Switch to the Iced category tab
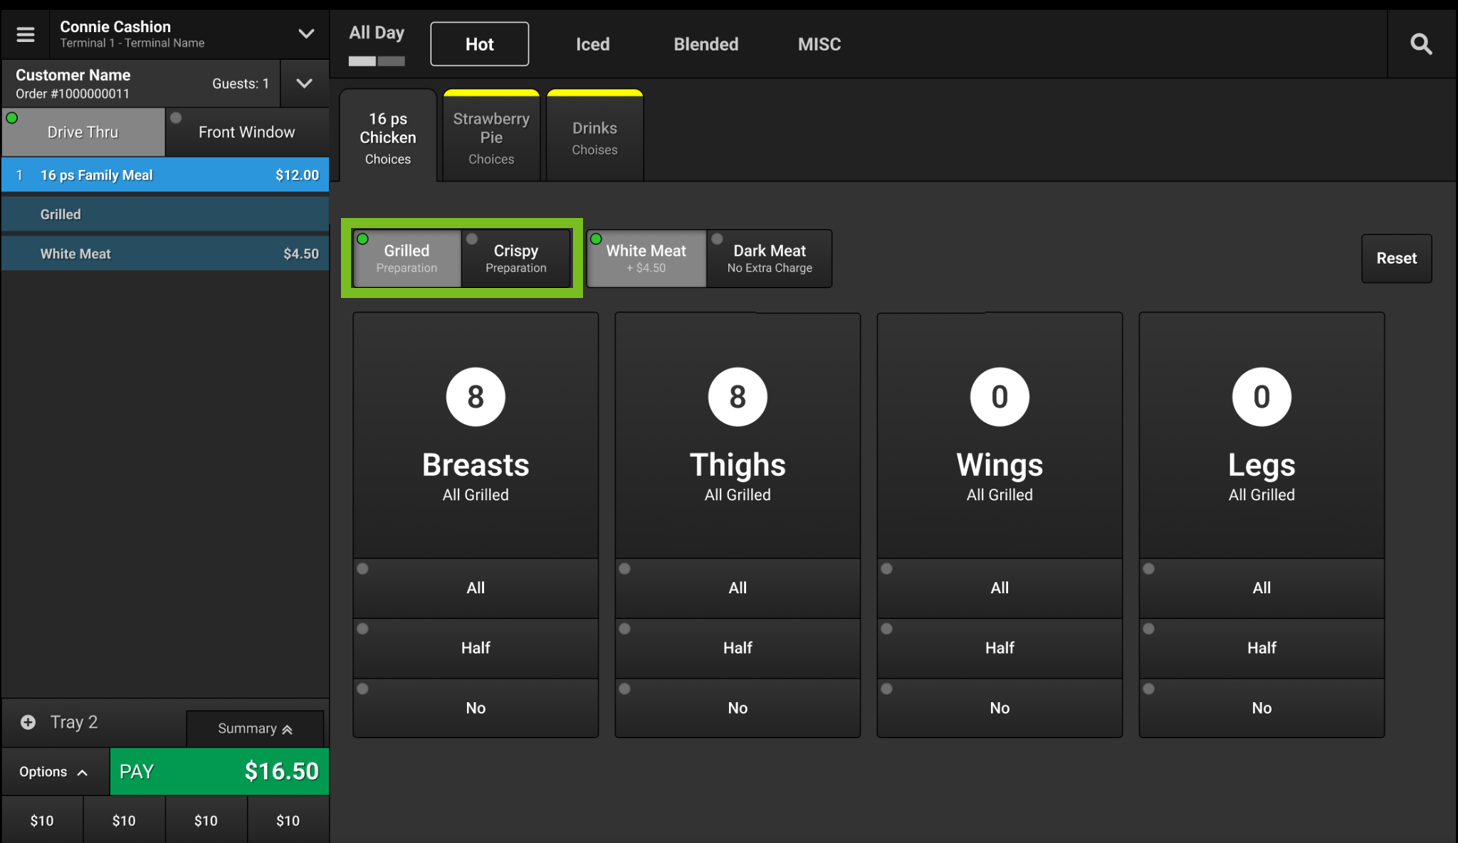 [592, 44]
